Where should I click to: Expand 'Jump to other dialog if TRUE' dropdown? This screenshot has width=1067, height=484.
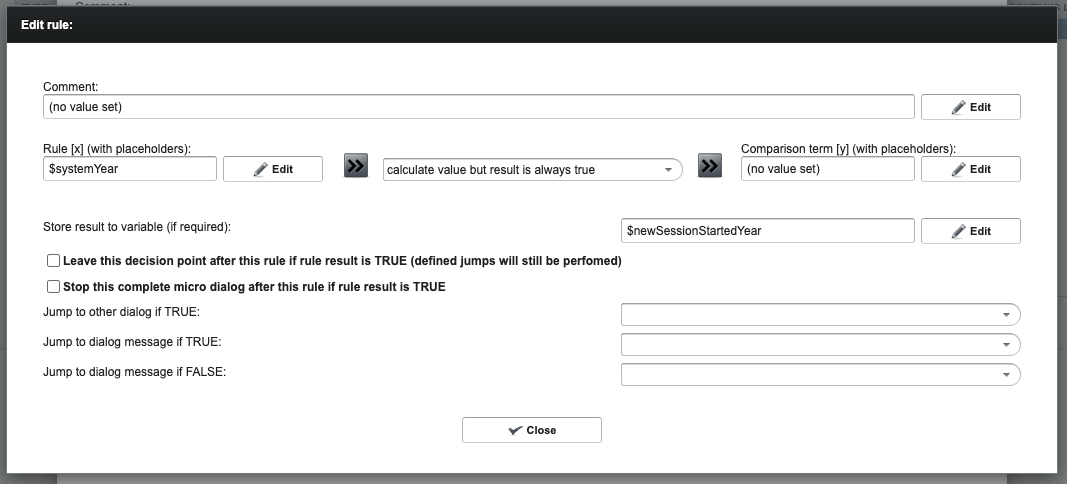click(820, 314)
